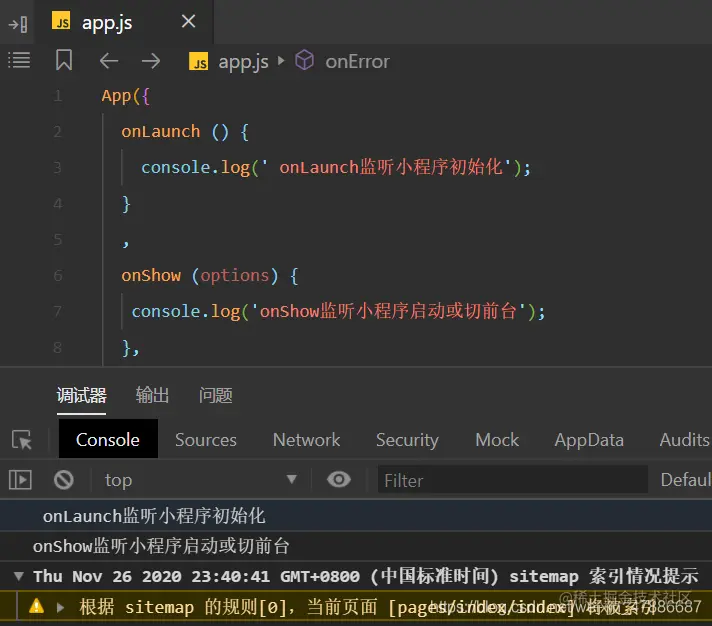Select the Console devtools tab
712x626 pixels.
tap(108, 439)
